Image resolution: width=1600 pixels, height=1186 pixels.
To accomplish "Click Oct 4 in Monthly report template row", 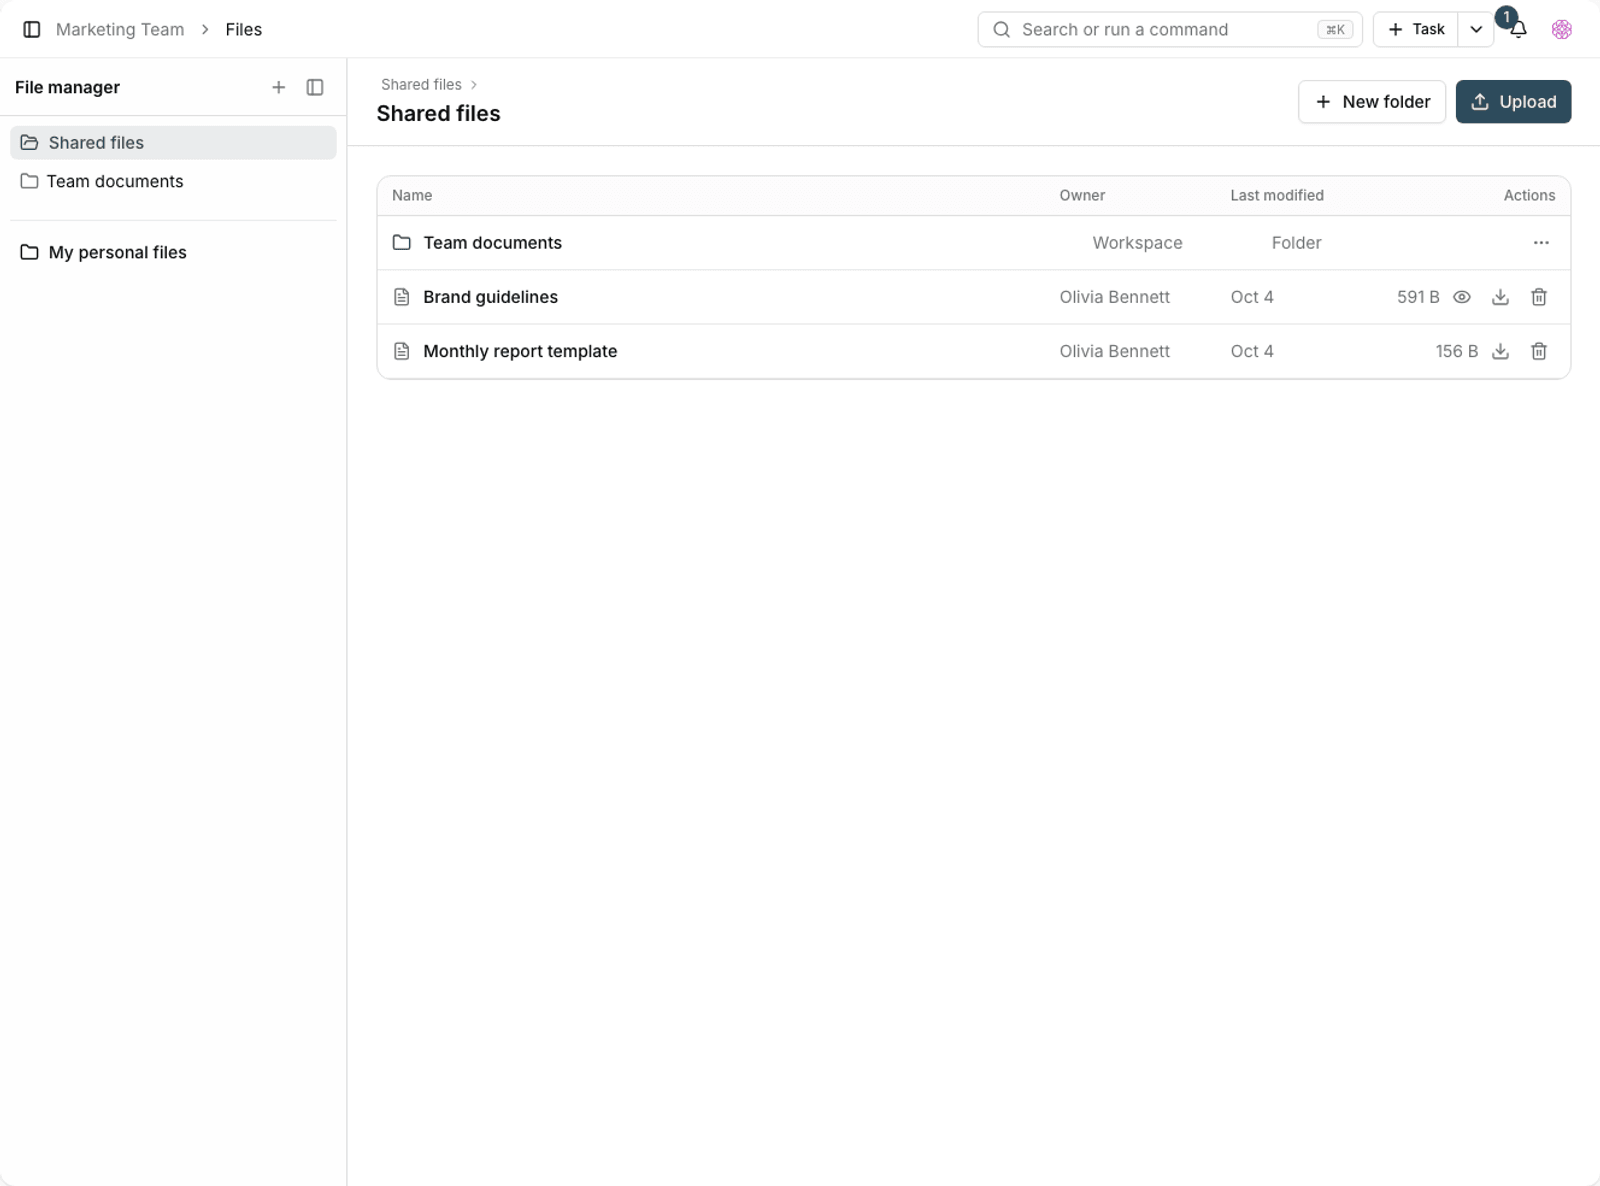I will click(x=1252, y=351).
